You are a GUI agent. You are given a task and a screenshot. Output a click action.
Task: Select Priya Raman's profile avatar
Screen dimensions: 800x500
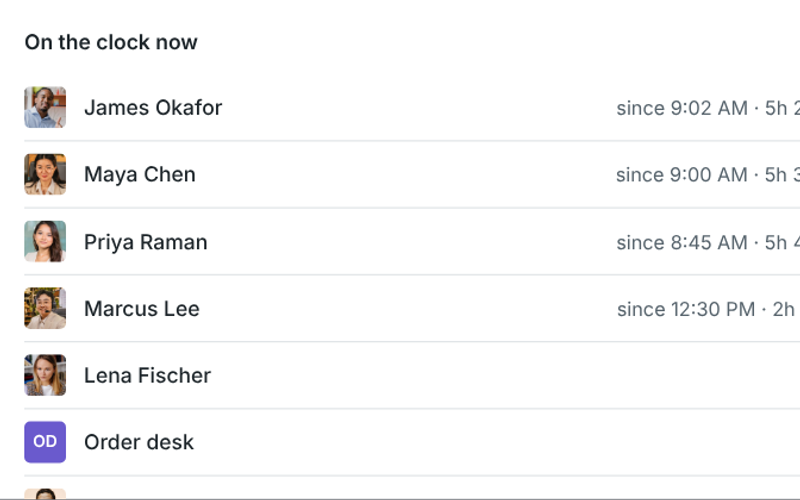coord(45,241)
